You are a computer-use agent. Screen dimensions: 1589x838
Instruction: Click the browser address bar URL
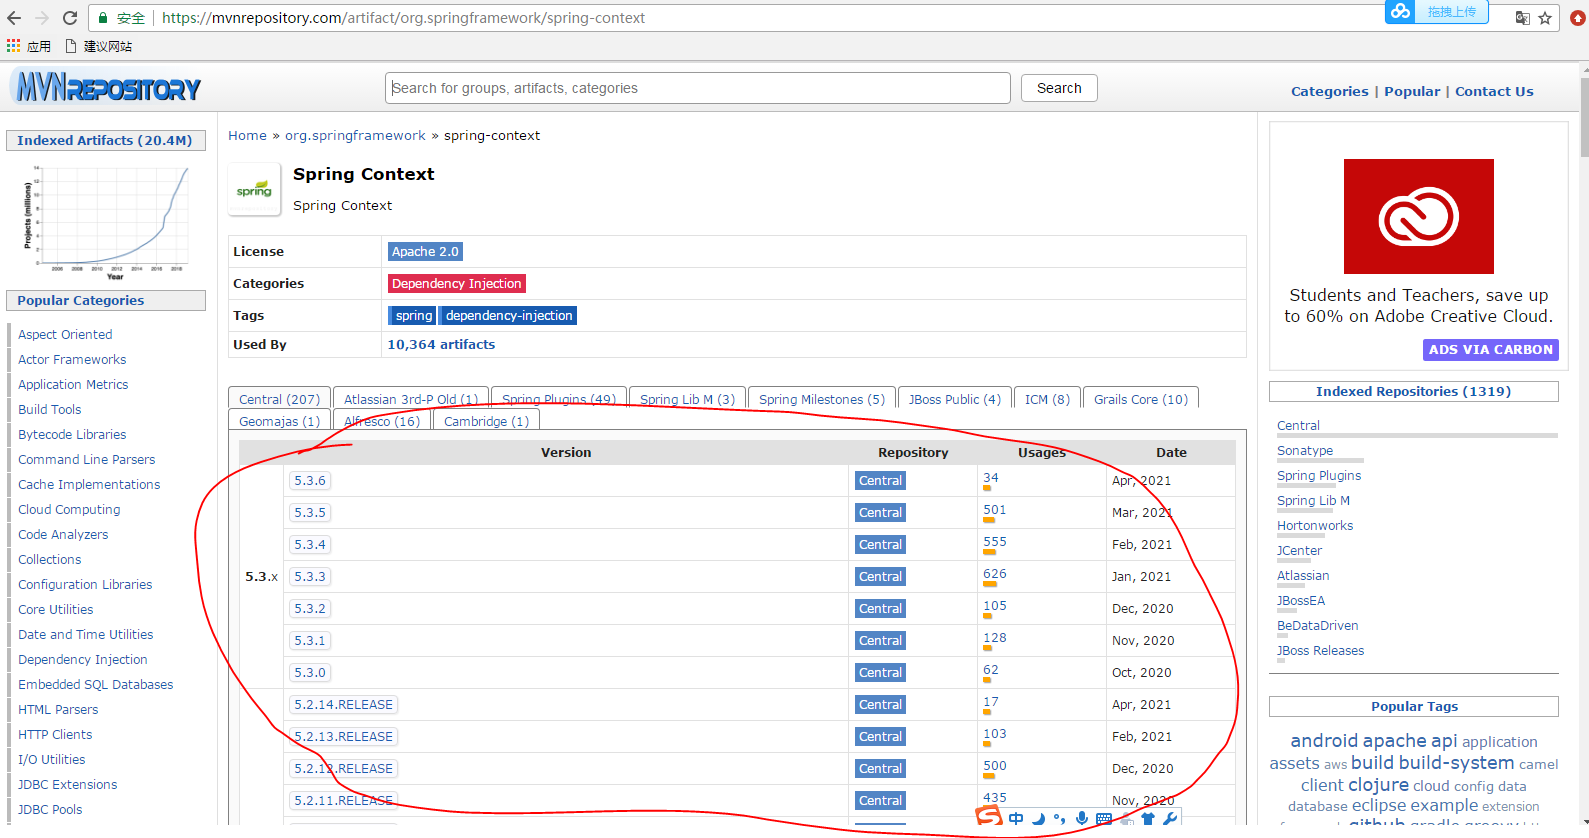pyautogui.click(x=403, y=18)
